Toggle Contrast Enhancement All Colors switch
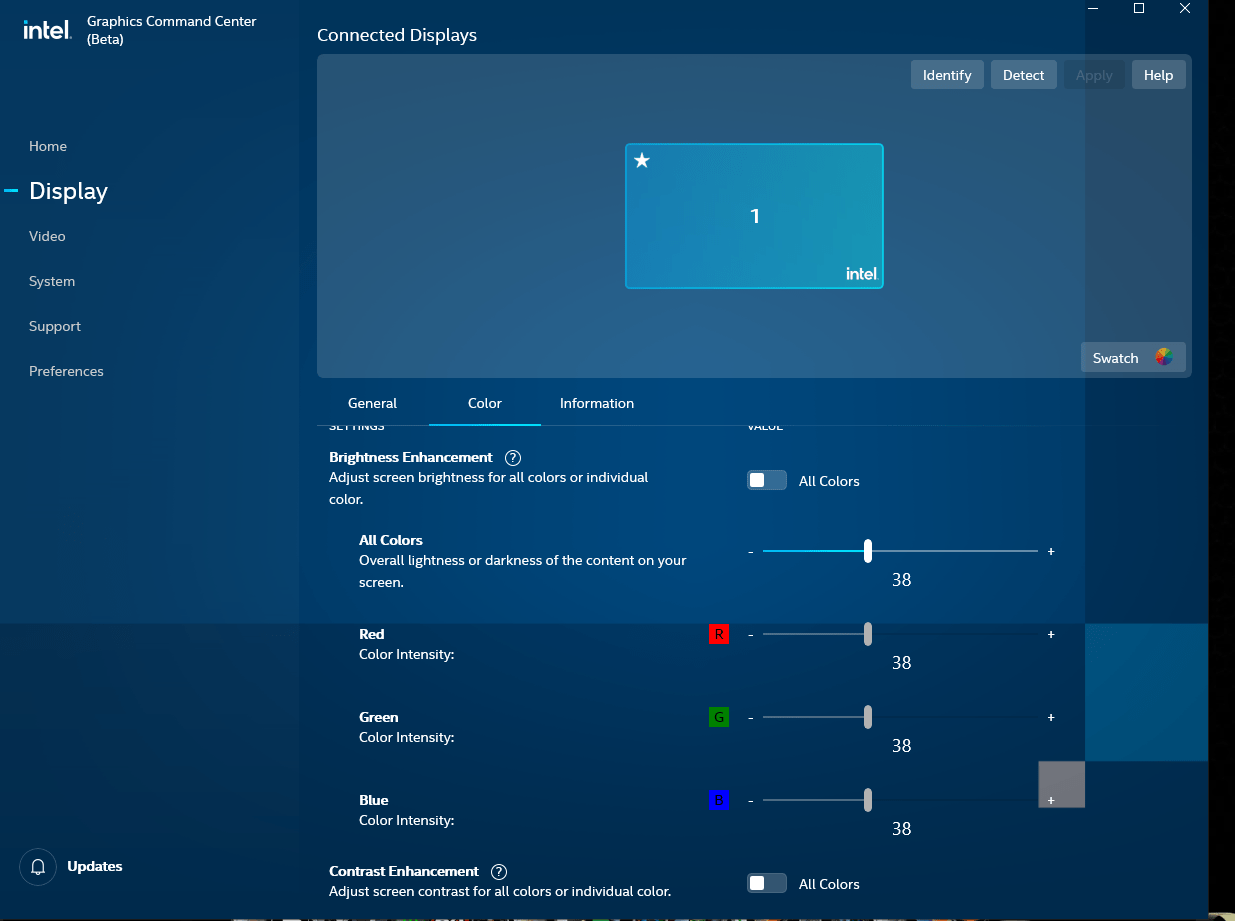Viewport: 1235px width, 921px height. [767, 884]
